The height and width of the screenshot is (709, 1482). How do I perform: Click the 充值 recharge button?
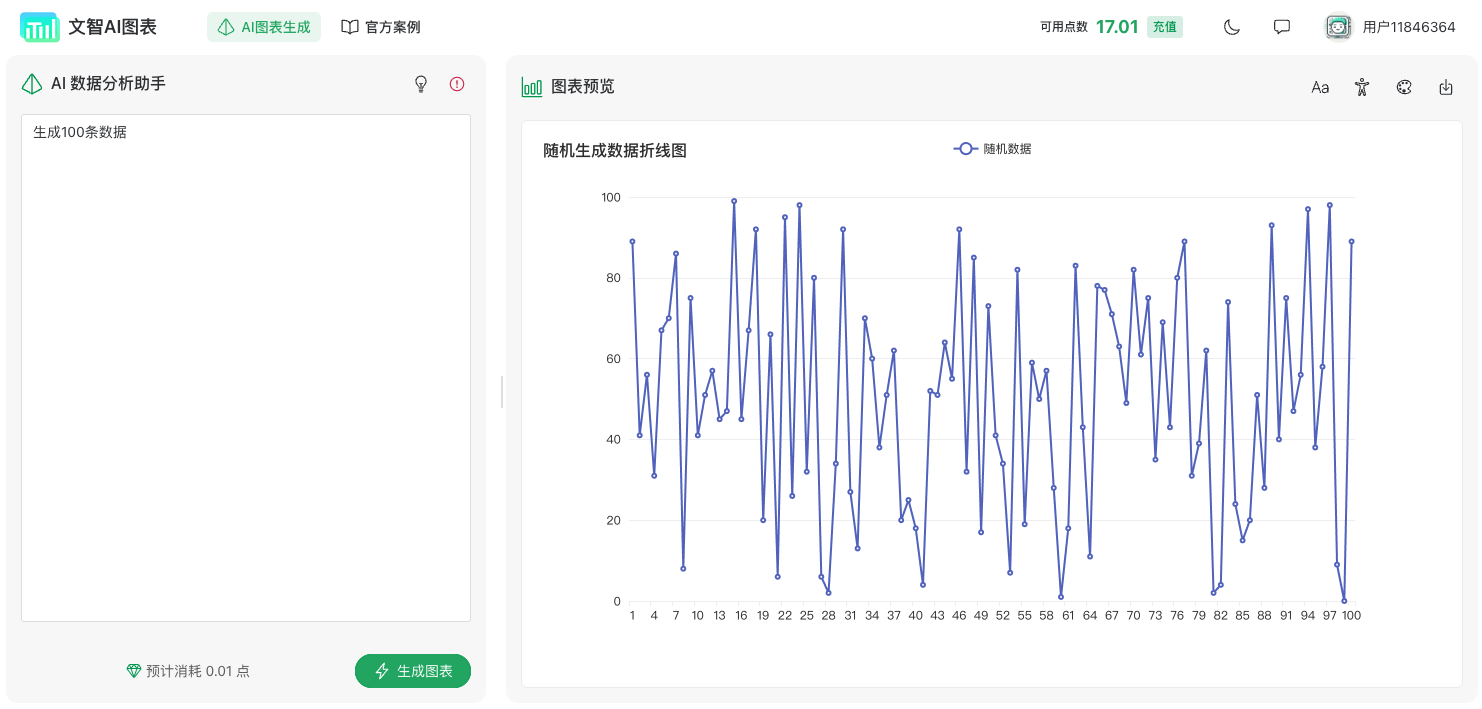point(1165,27)
